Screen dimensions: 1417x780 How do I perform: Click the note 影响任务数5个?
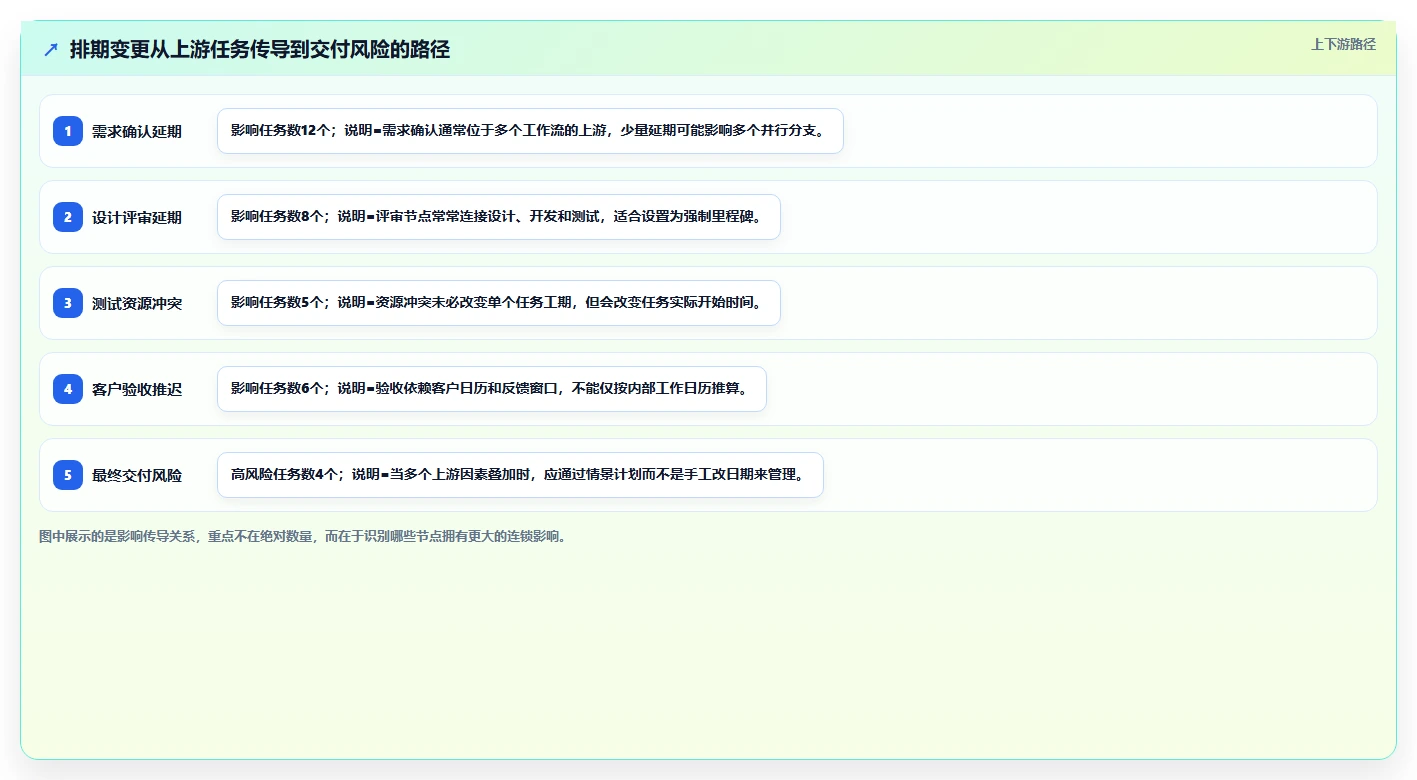click(x=499, y=303)
